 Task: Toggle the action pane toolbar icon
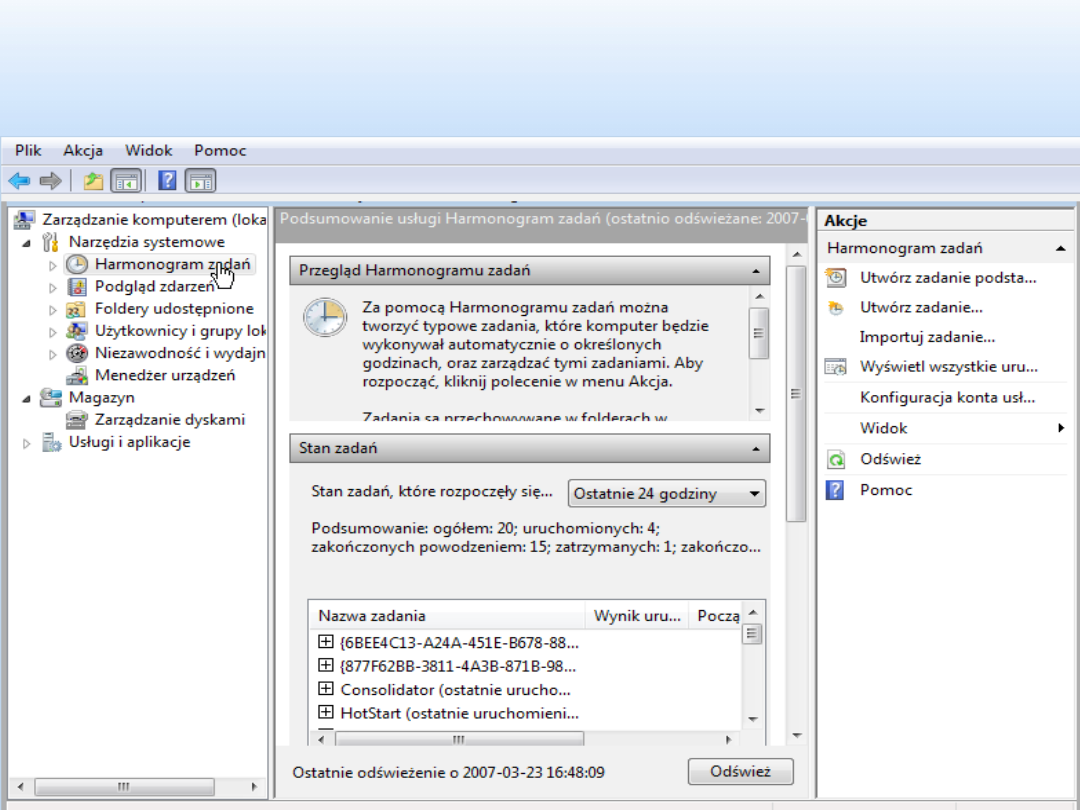(201, 181)
